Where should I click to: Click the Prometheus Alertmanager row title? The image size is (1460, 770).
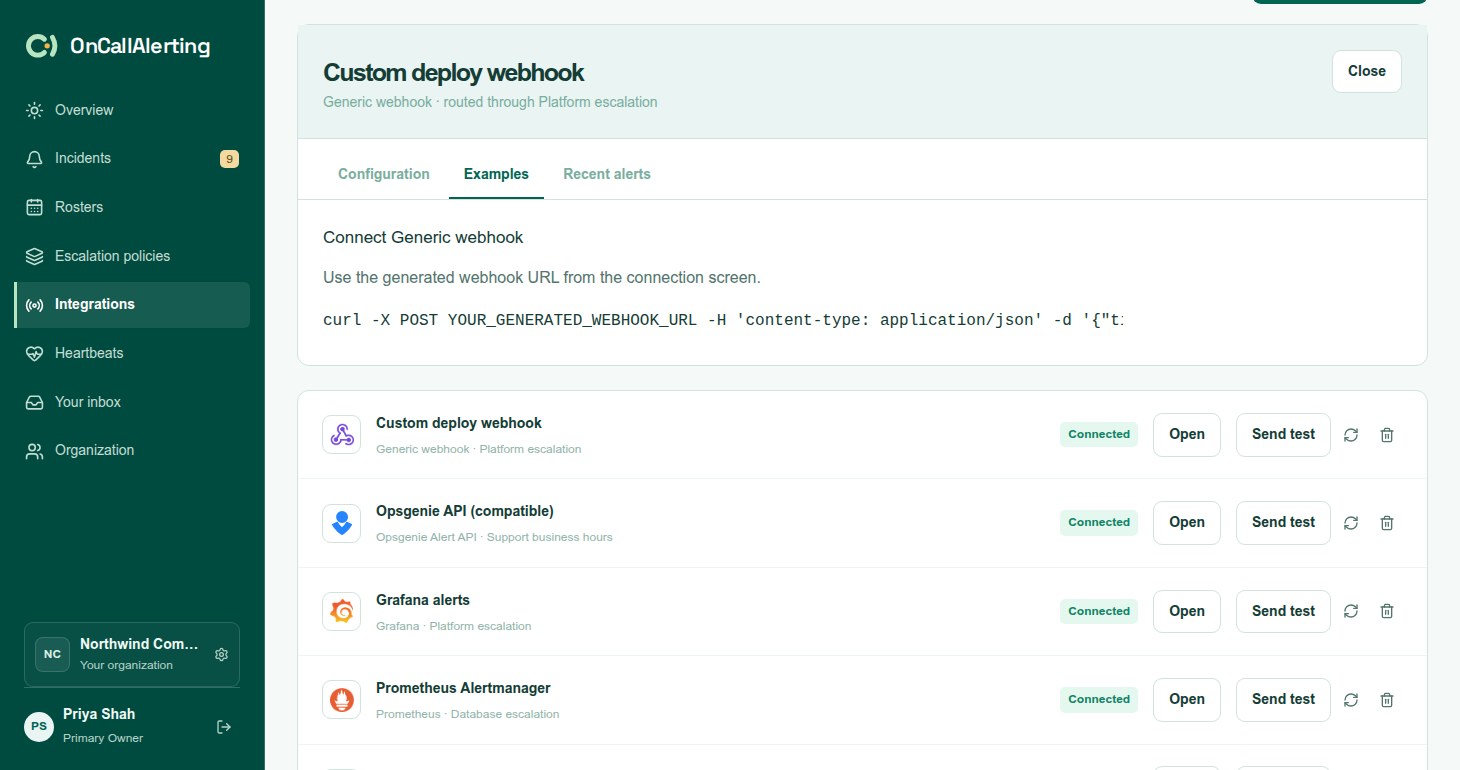tap(463, 688)
